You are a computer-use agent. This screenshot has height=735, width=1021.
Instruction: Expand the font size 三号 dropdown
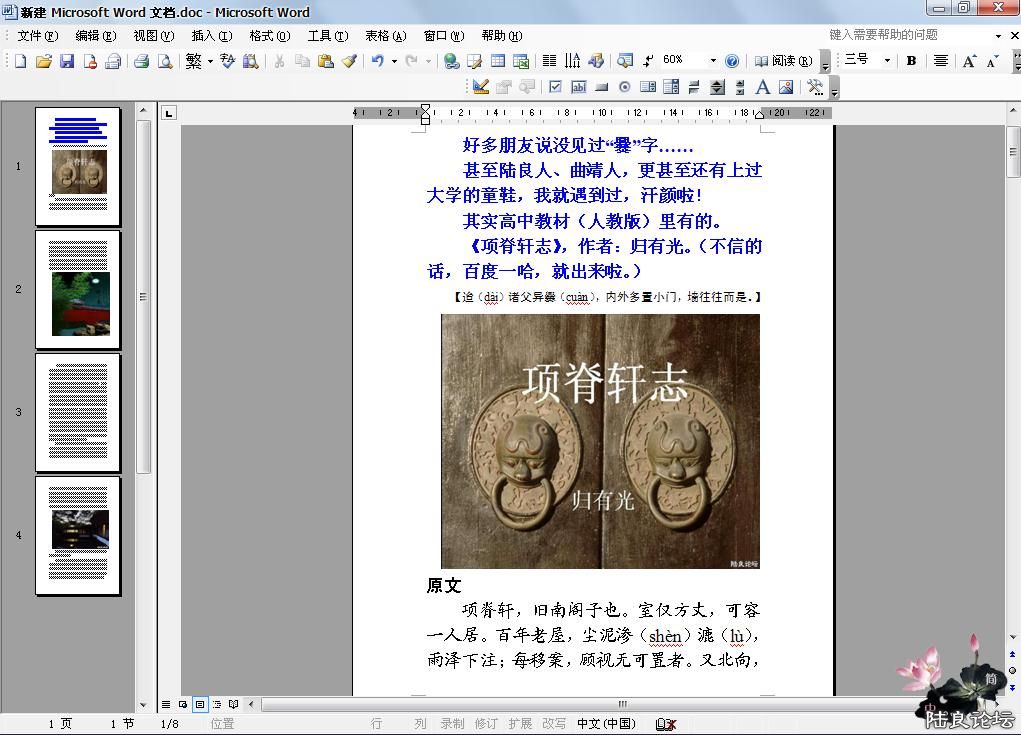coord(886,61)
